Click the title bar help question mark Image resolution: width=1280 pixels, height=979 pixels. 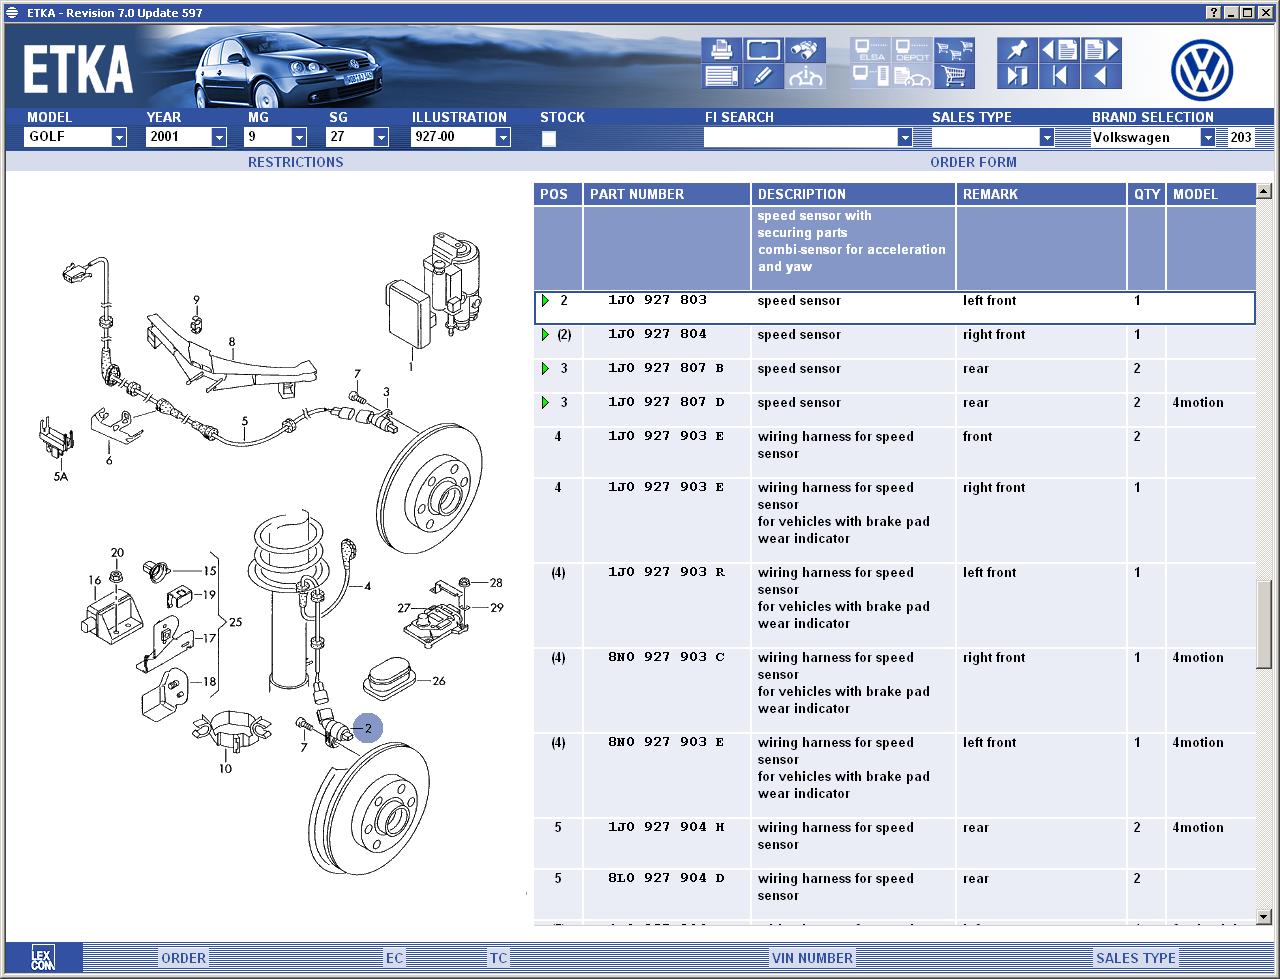coord(1213,12)
